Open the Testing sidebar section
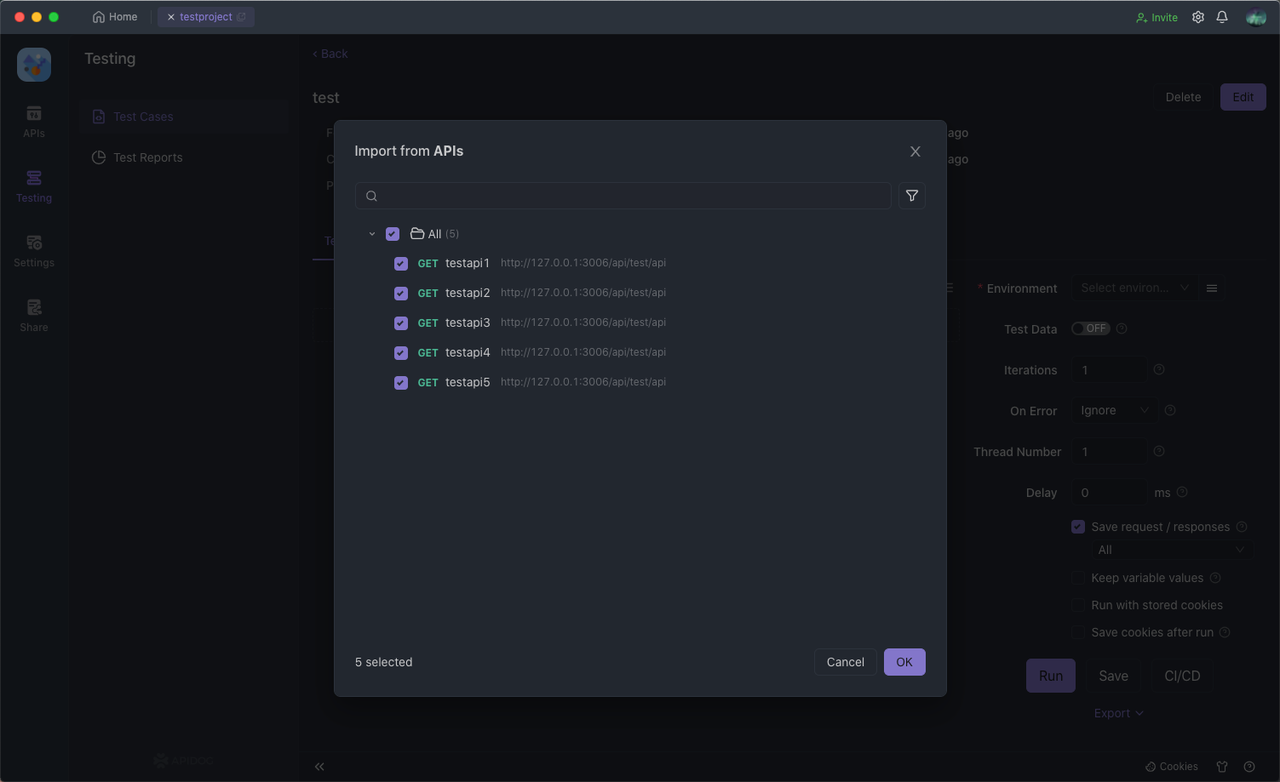The image size is (1280, 782). click(34, 186)
